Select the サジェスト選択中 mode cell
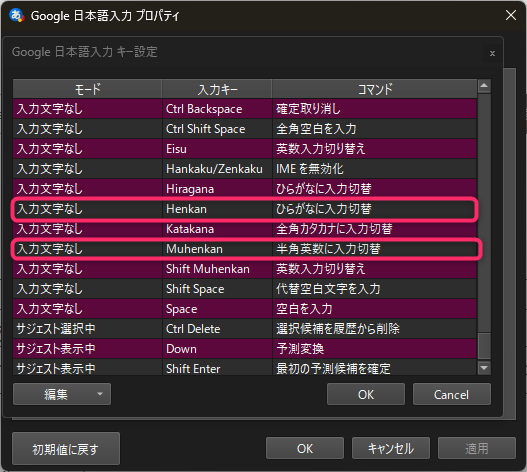The height and width of the screenshot is (472, 527). 87,329
